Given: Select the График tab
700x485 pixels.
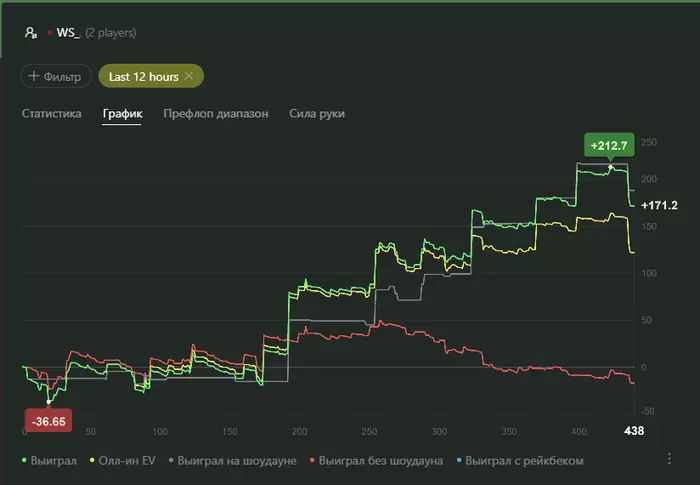Looking at the screenshot, I should click(x=122, y=113).
